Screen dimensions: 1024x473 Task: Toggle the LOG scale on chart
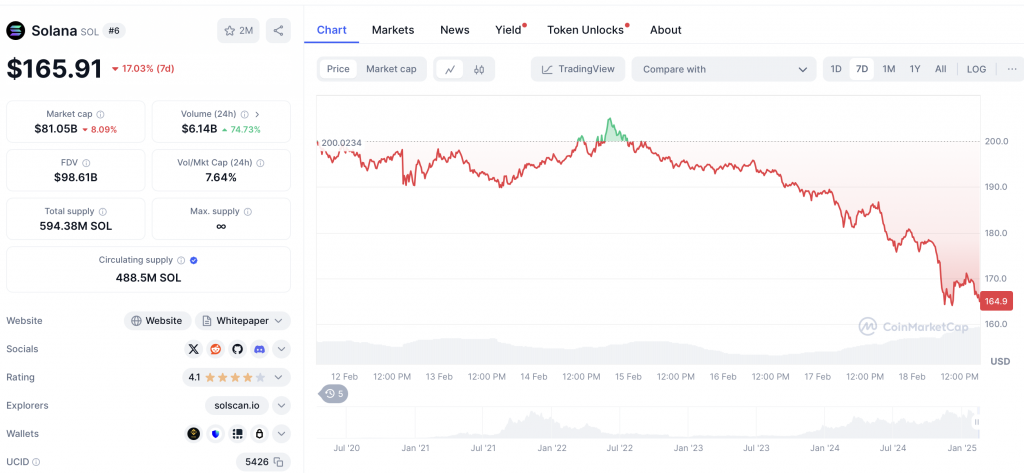pos(976,69)
